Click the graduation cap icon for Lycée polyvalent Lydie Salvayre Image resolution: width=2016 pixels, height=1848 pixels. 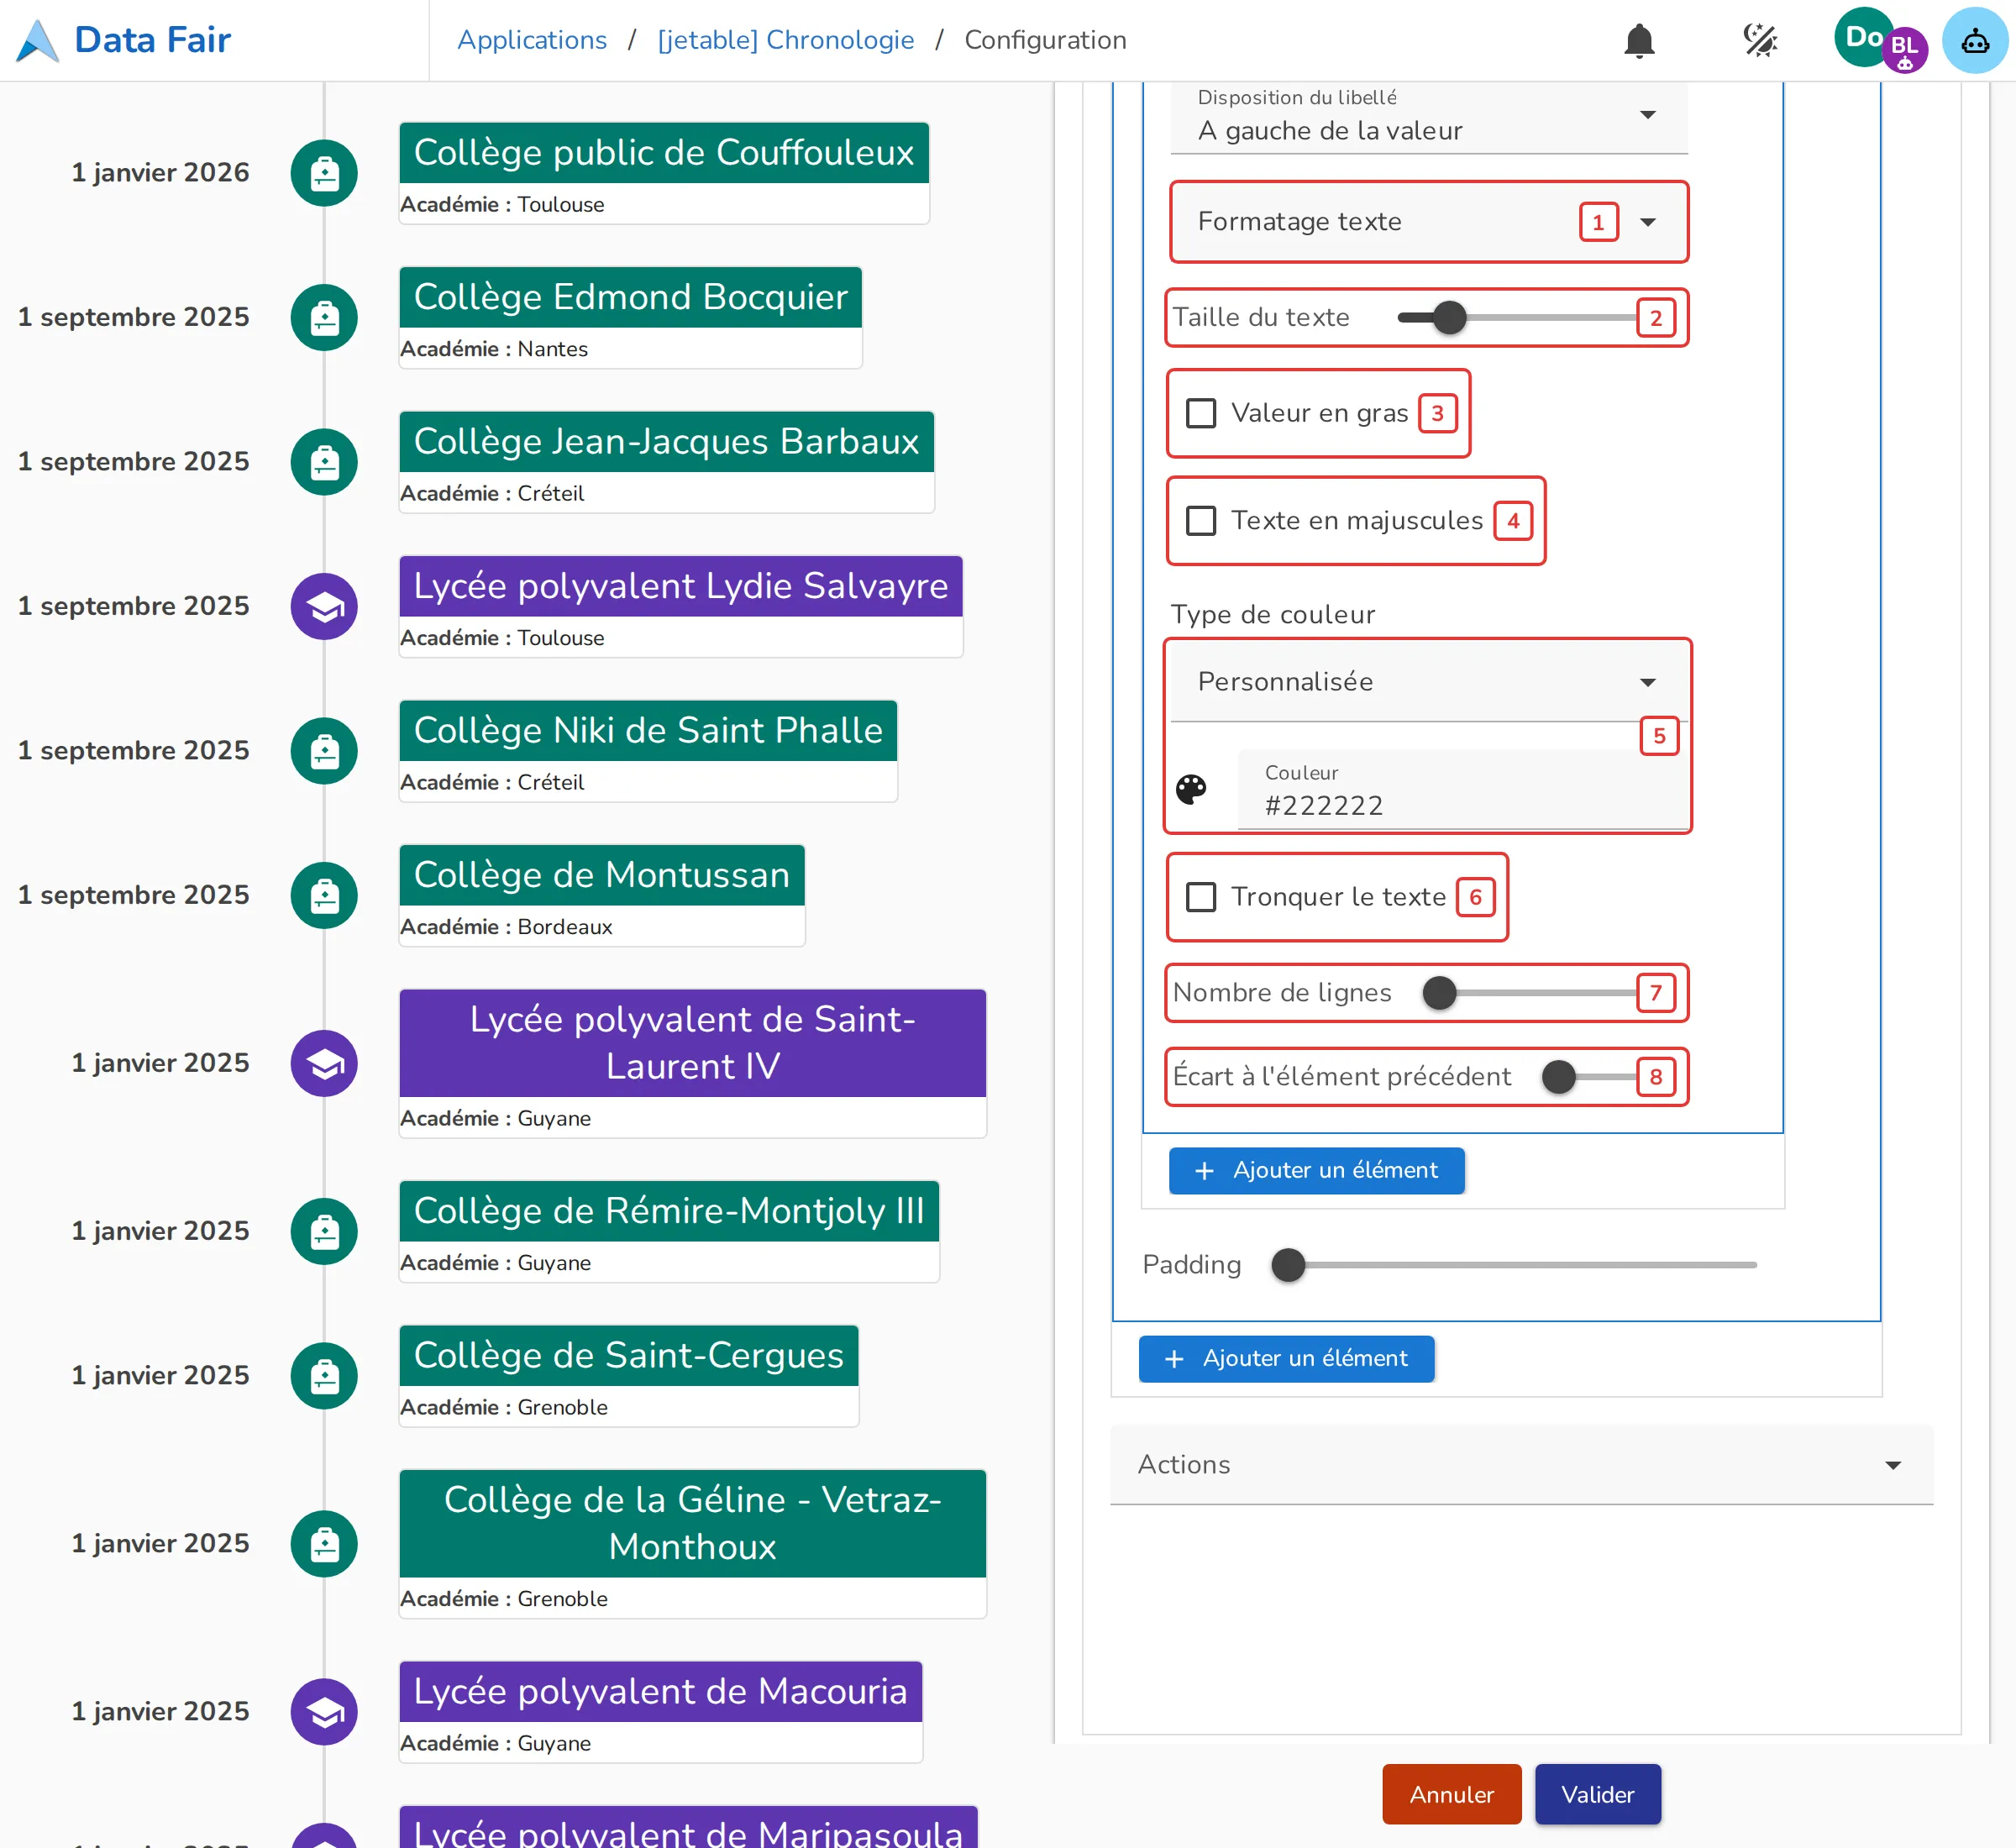[x=324, y=606]
